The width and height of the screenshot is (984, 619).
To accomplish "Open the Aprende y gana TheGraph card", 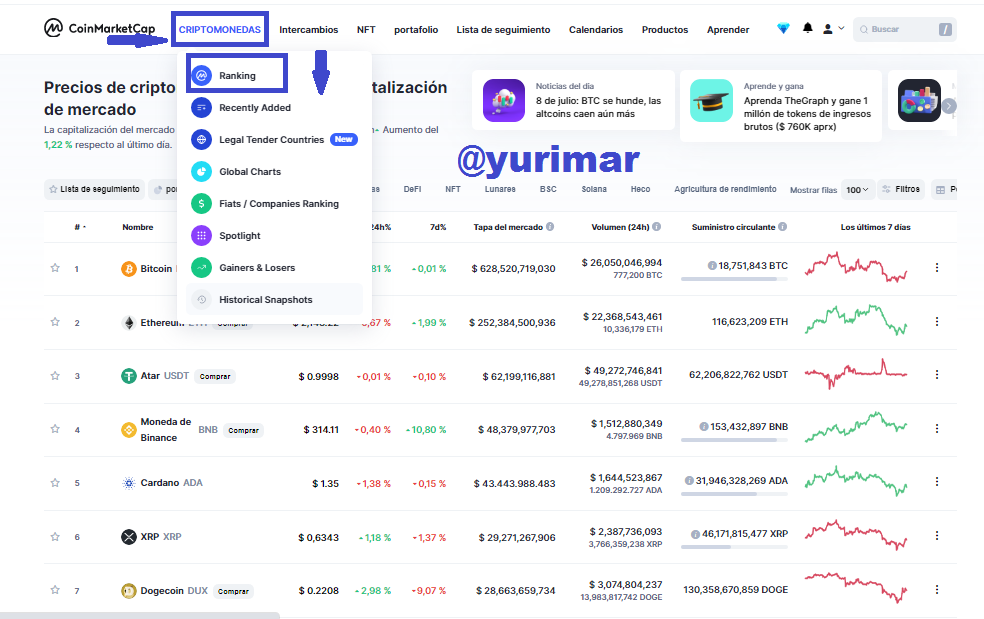I will 781,105.
